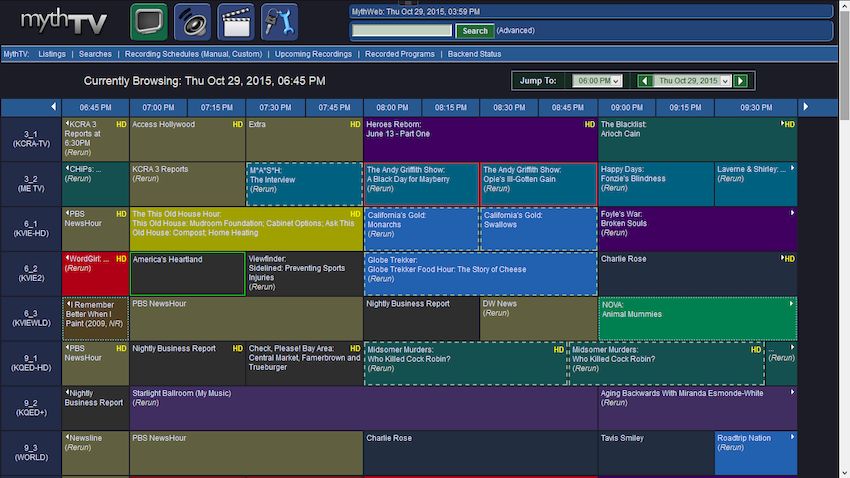
Task: Open Andy Griffith: Opie's Ill-Gotten Gain
Action: [x=539, y=184]
